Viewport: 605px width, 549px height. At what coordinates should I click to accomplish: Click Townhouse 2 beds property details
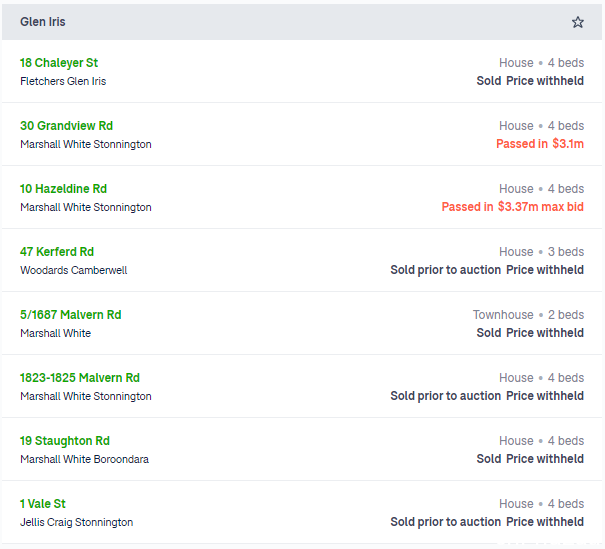click(529, 314)
